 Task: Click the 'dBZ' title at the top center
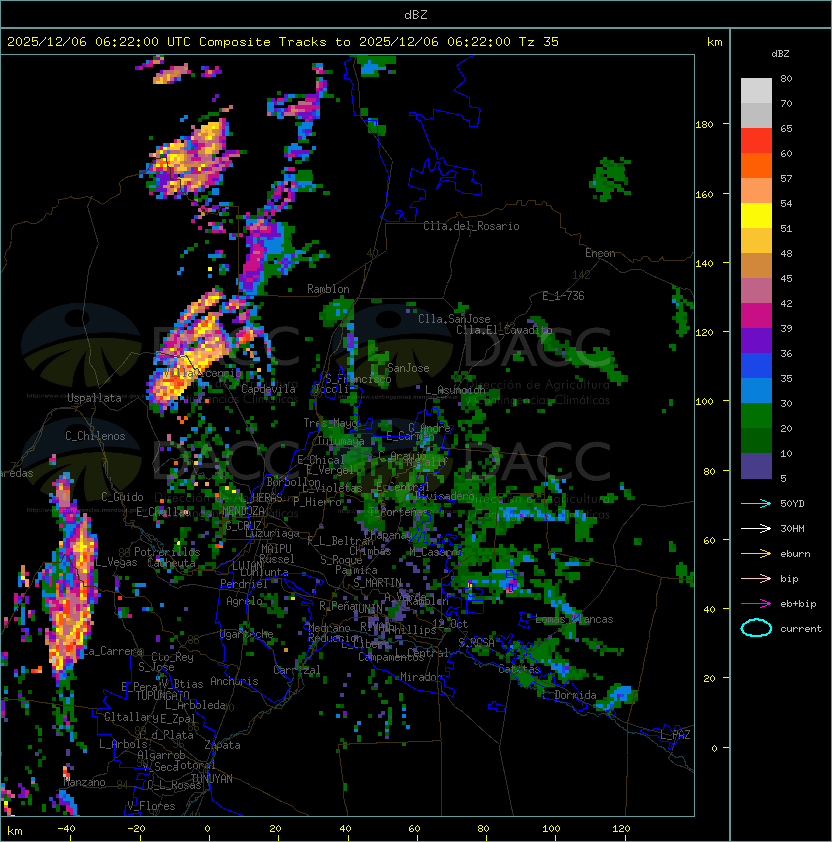[416, 14]
